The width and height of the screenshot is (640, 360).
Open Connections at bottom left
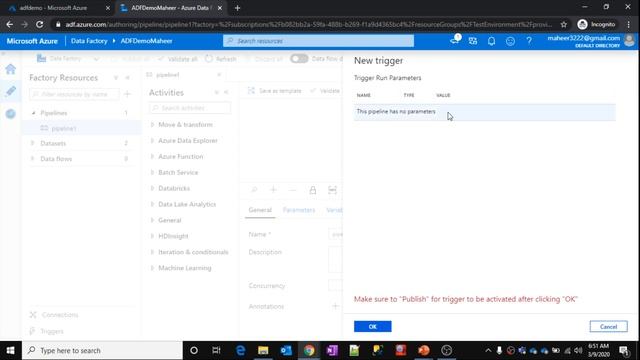point(54,315)
